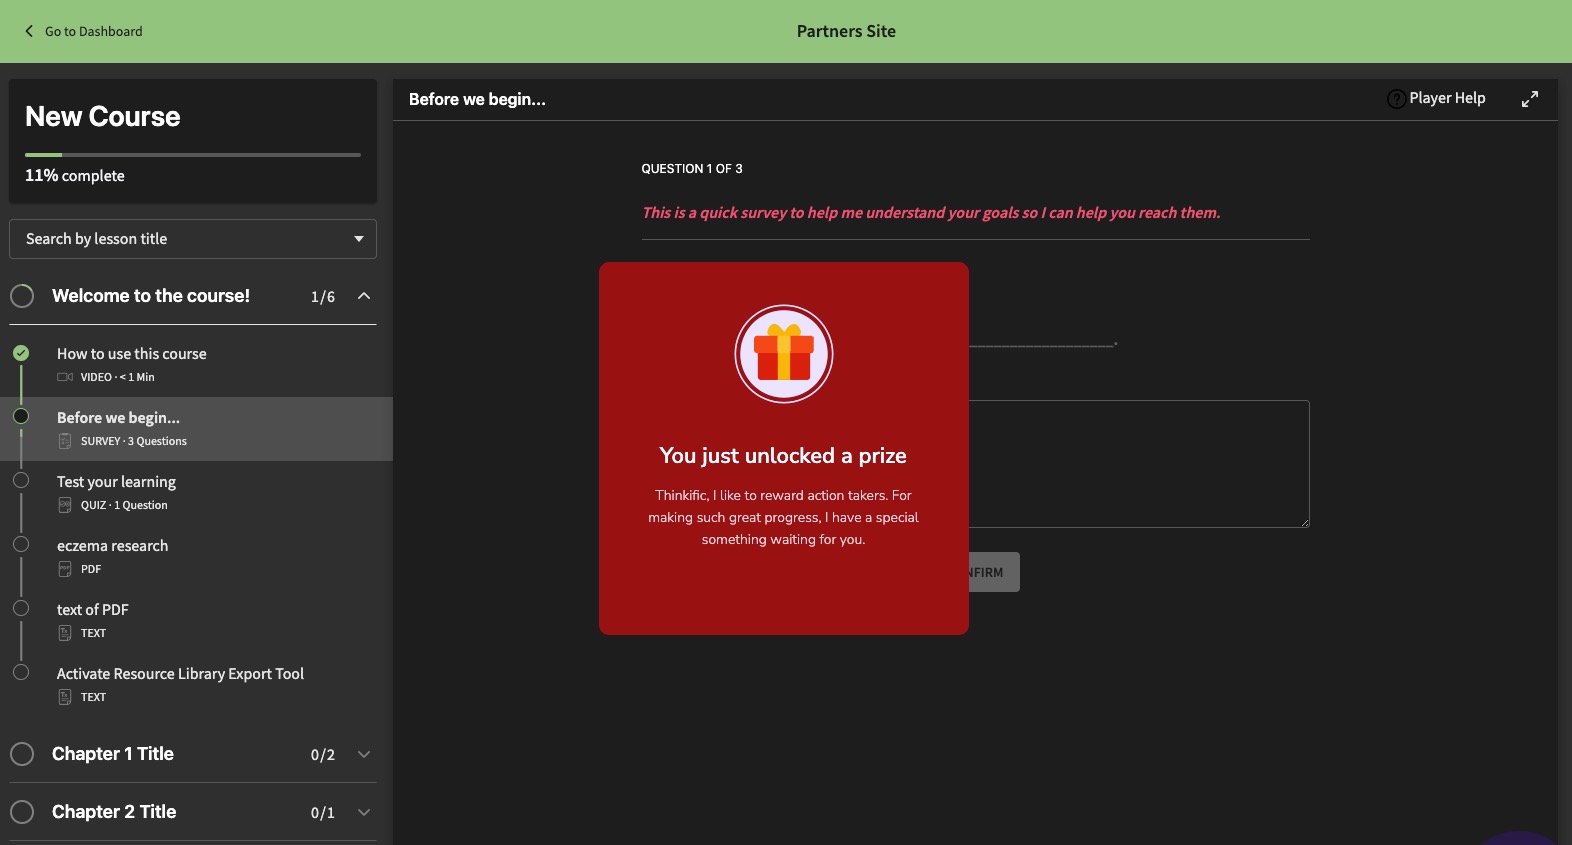
Task: Click the Chapter 2 Title heading
Action: [114, 812]
